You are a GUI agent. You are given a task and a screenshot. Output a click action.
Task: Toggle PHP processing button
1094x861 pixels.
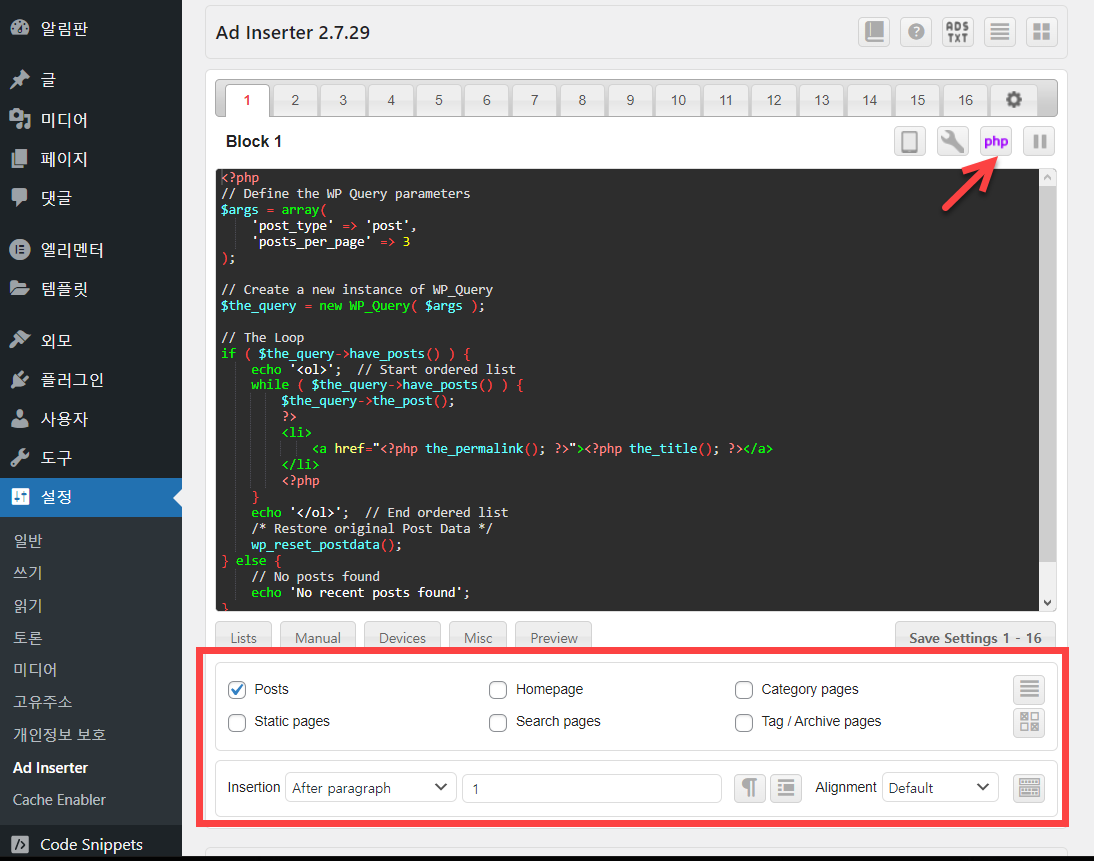(996, 142)
